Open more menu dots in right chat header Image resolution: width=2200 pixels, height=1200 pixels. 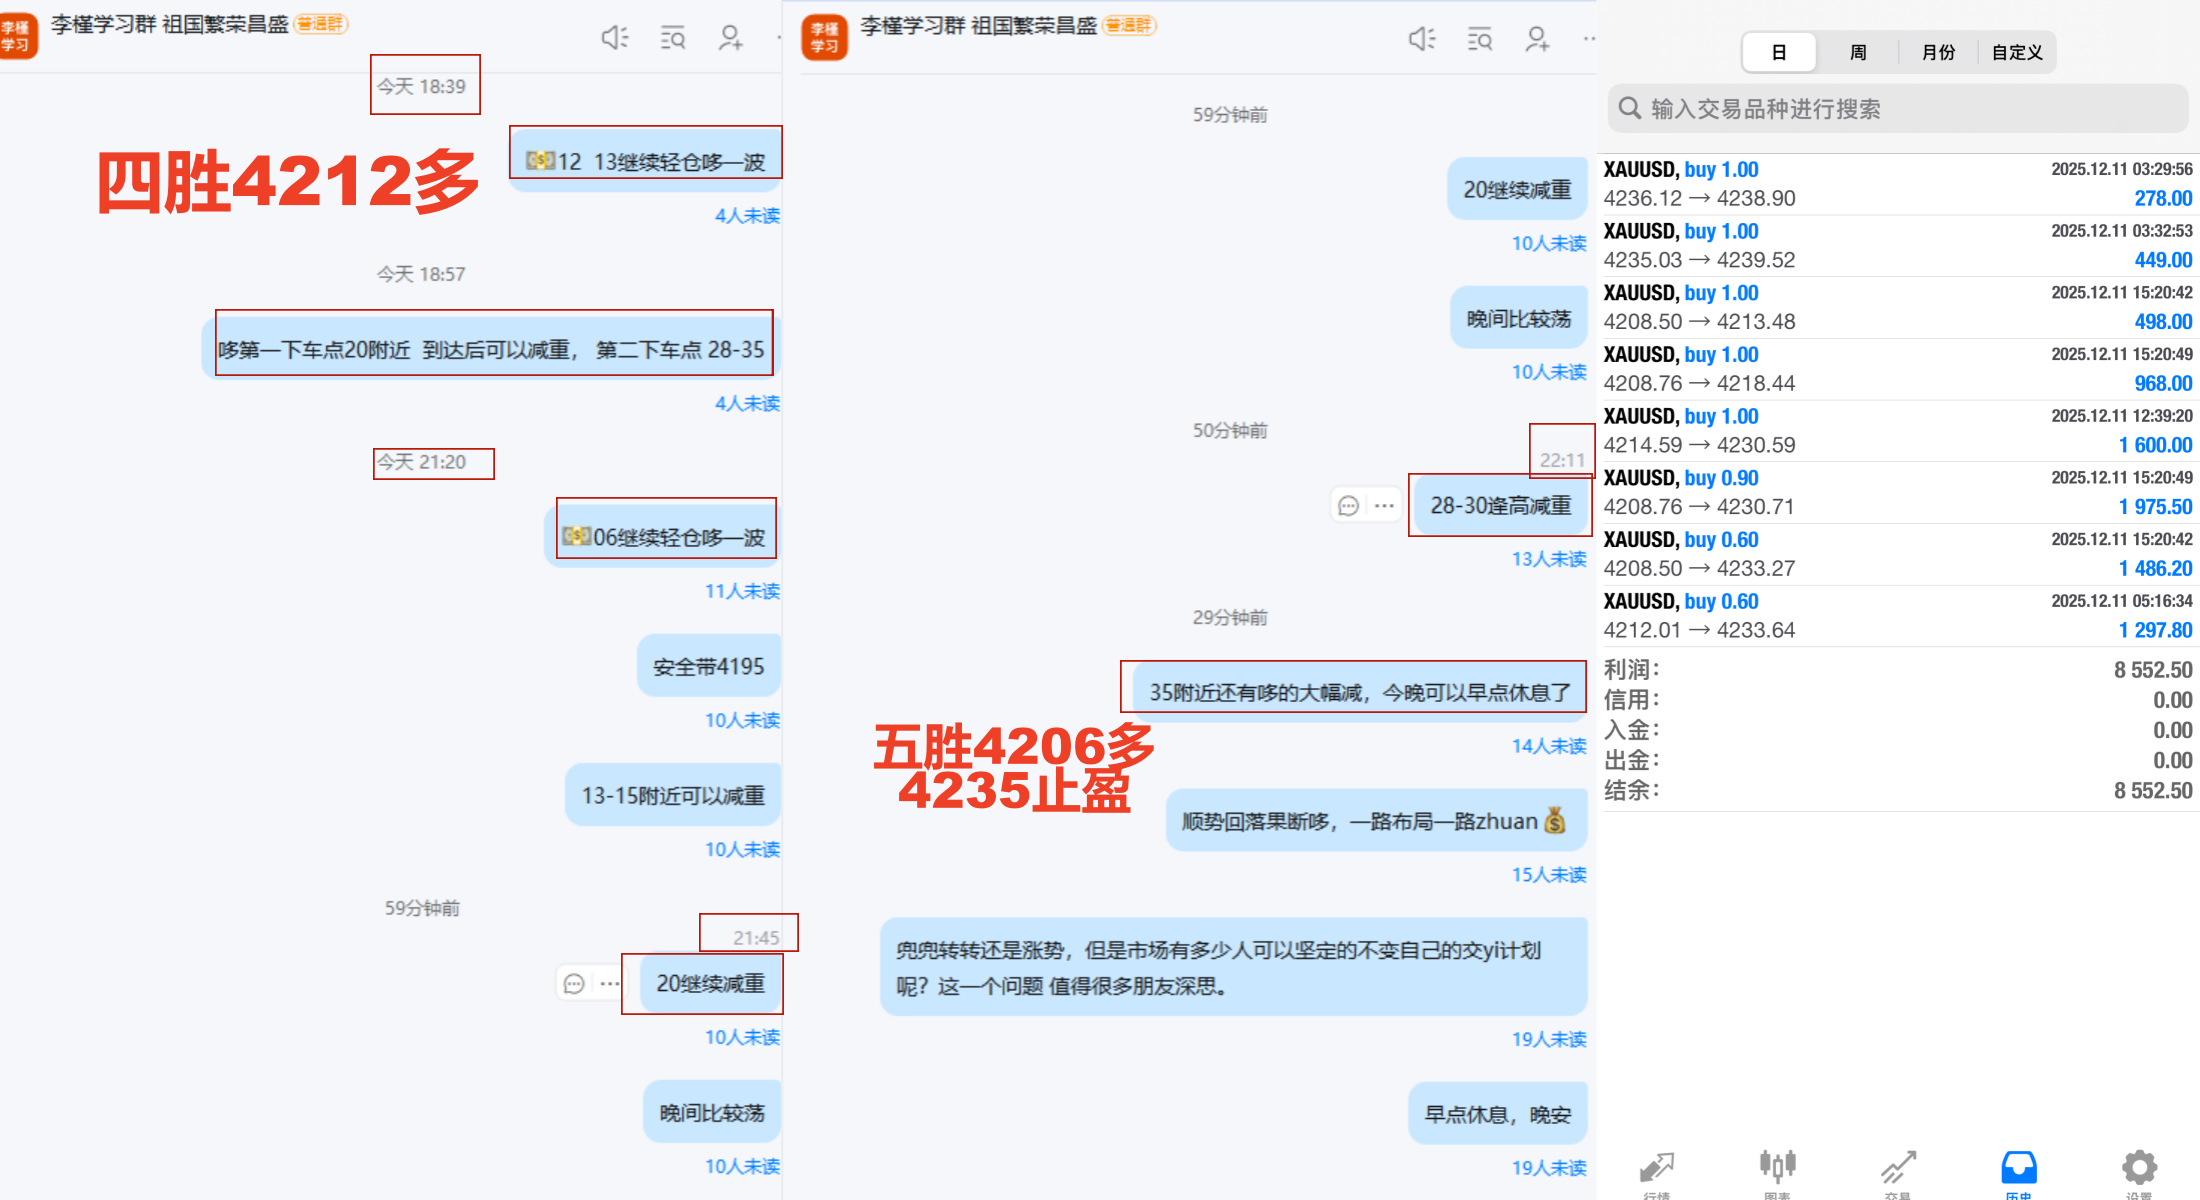pyautogui.click(x=1589, y=39)
